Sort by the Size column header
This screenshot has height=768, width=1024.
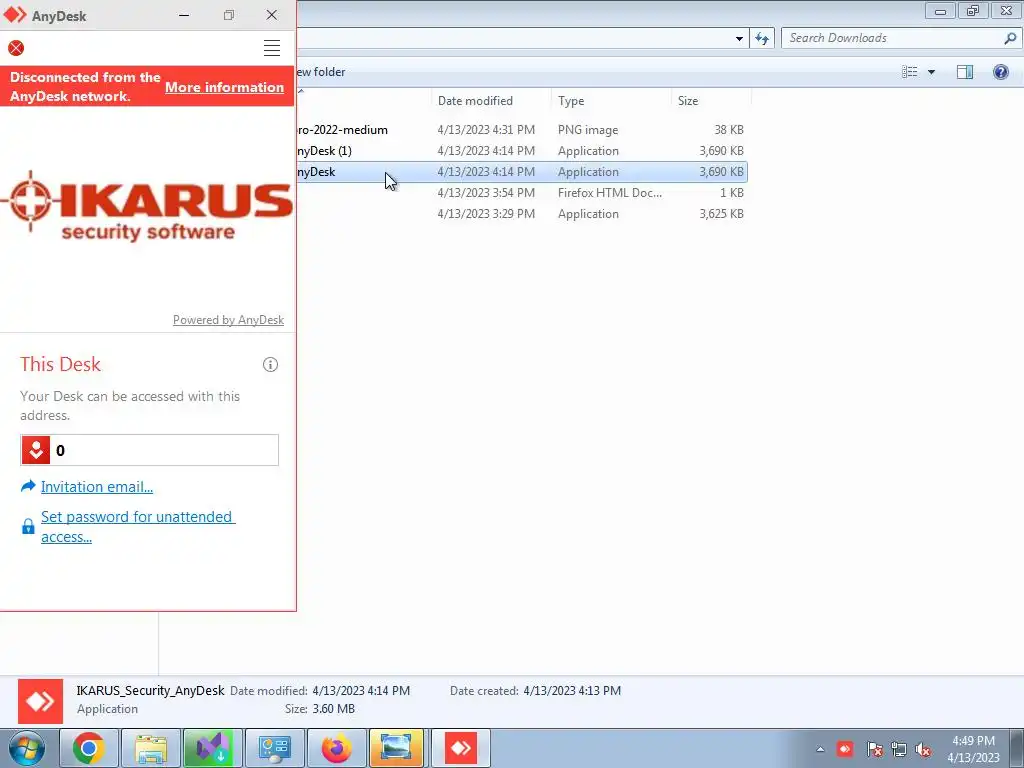click(711, 101)
